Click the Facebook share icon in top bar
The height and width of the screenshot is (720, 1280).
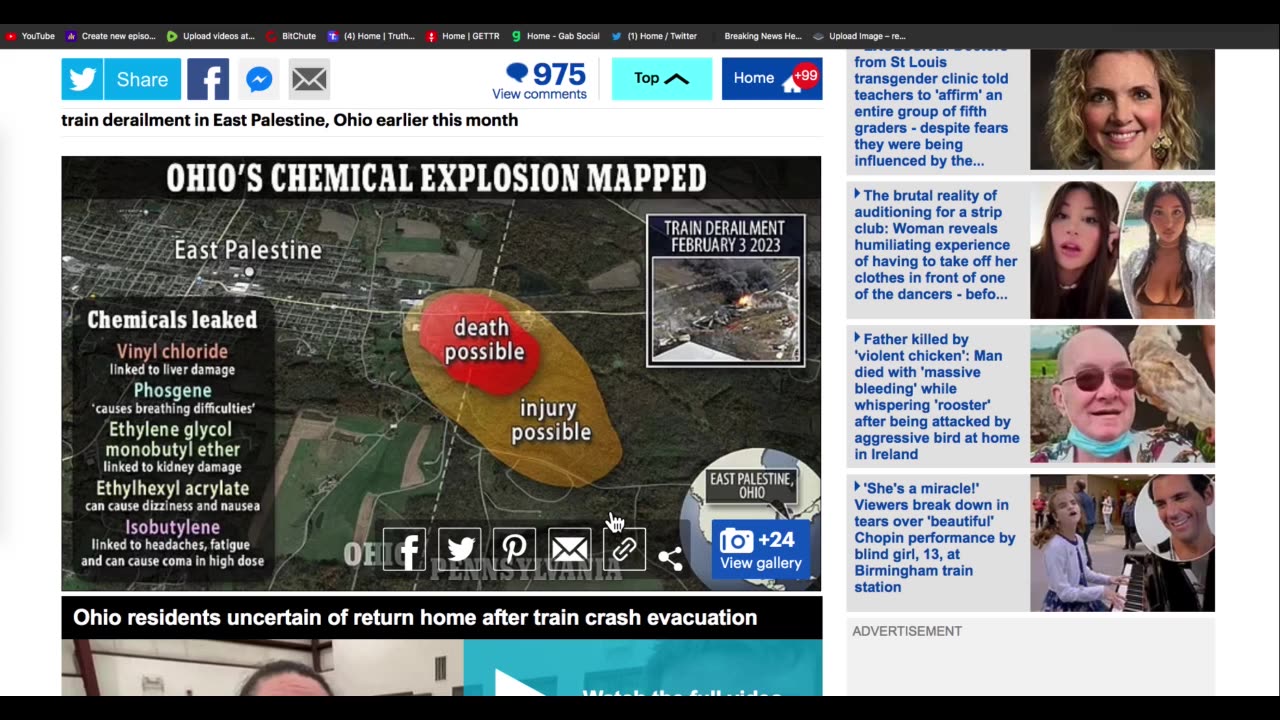208,79
